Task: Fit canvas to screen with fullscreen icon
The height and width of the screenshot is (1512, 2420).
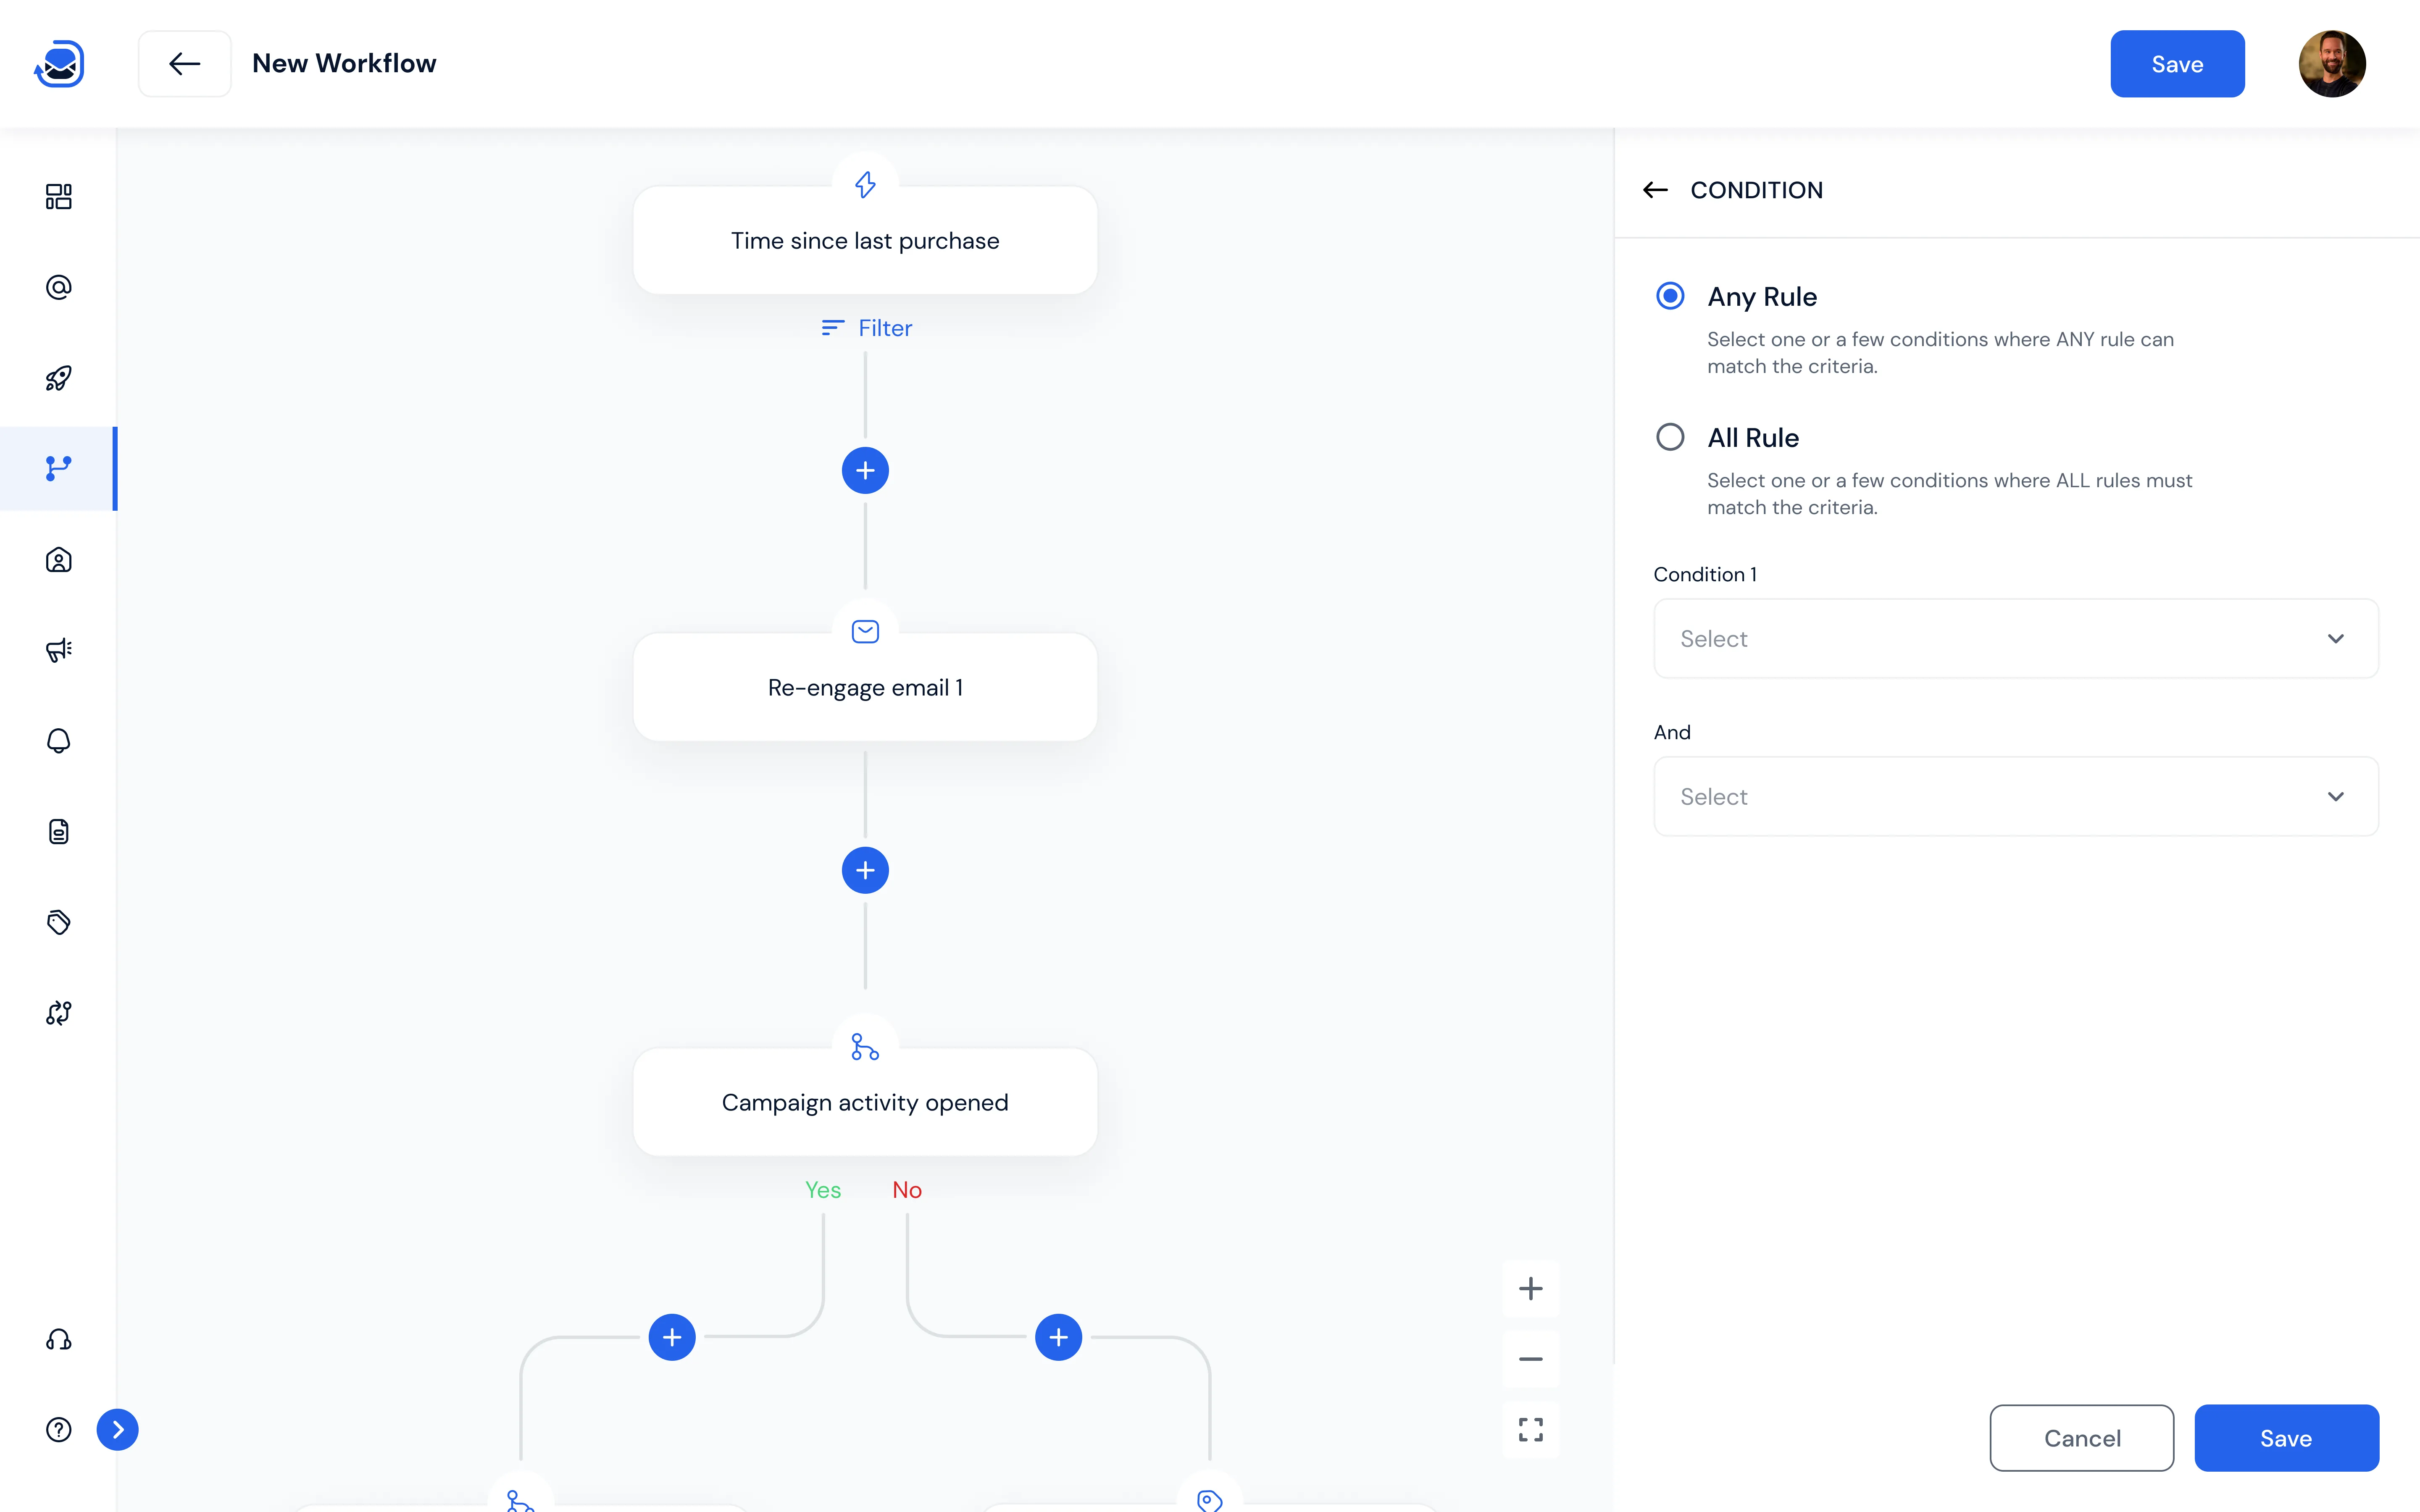Action: 1530,1430
